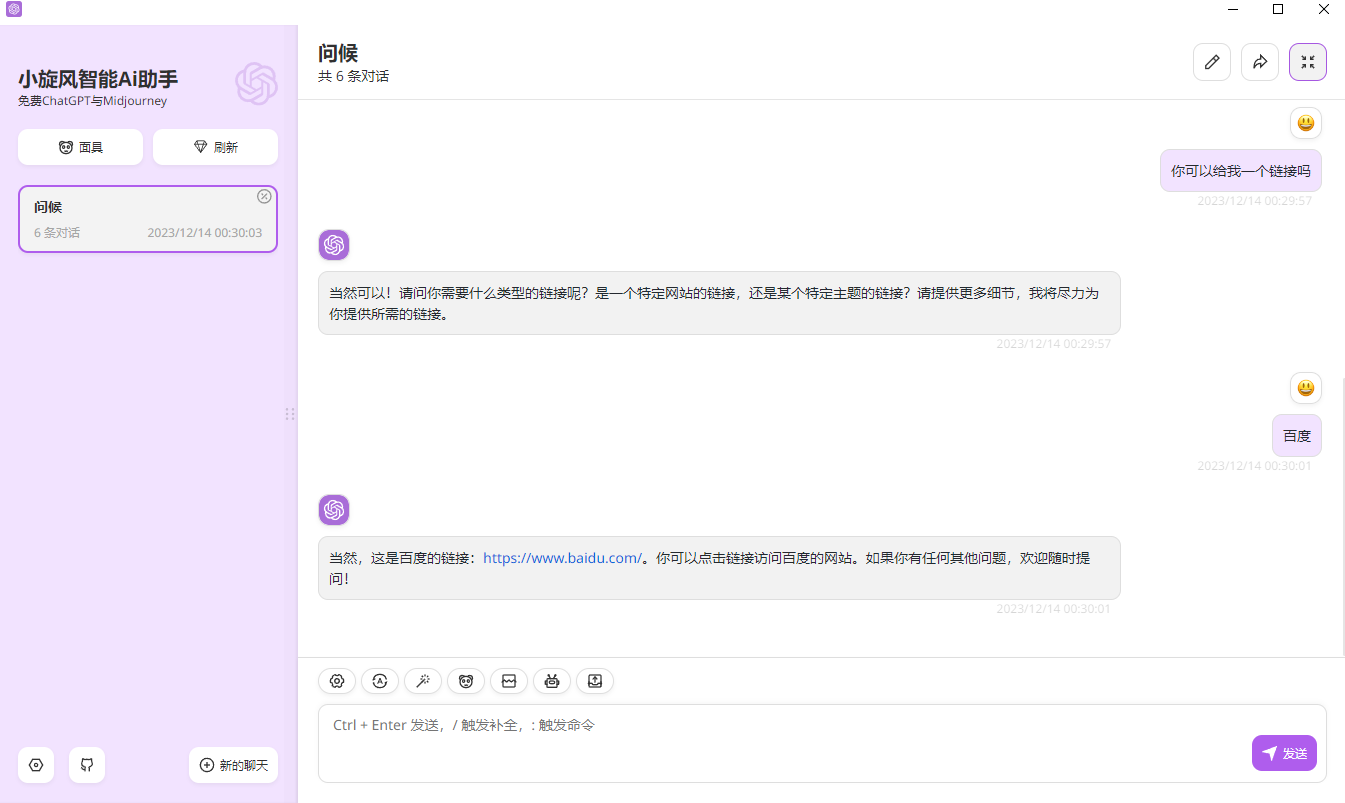Click the auto-translate icon in the input toolbar
1345x803 pixels.
coord(380,681)
